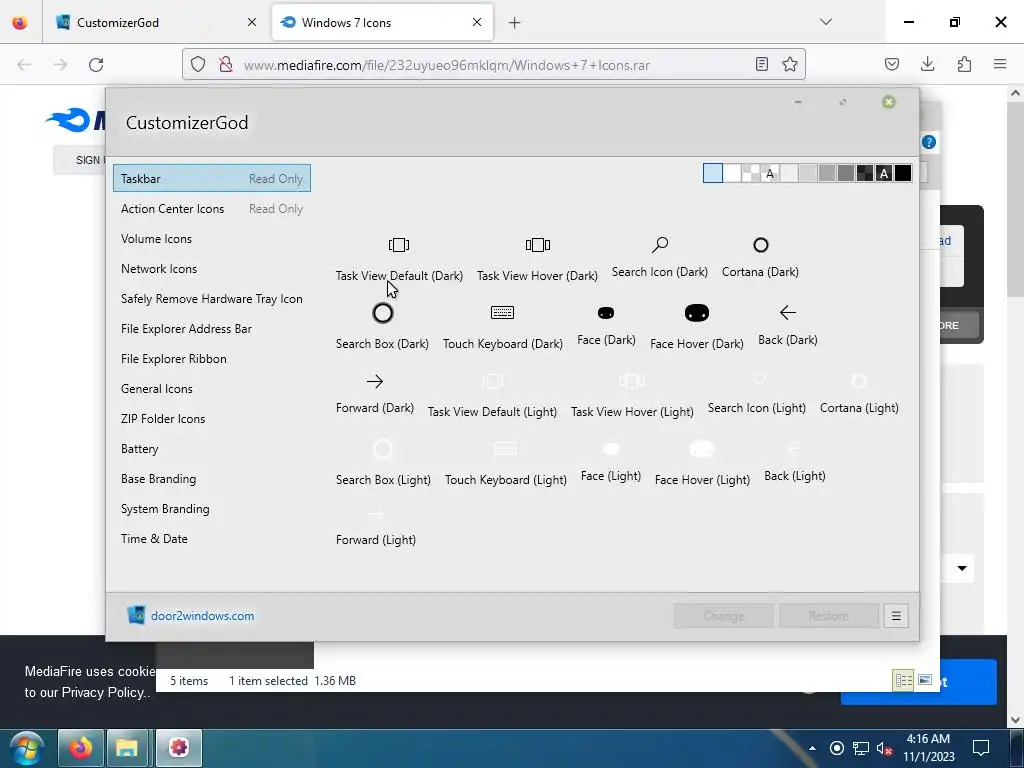This screenshot has width=1024, height=768.
Task: Show hidden tray icons arrow
Action: 812,748
